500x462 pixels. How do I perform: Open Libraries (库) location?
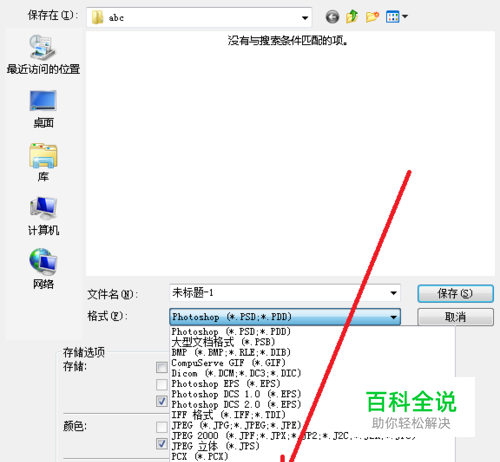[43, 163]
